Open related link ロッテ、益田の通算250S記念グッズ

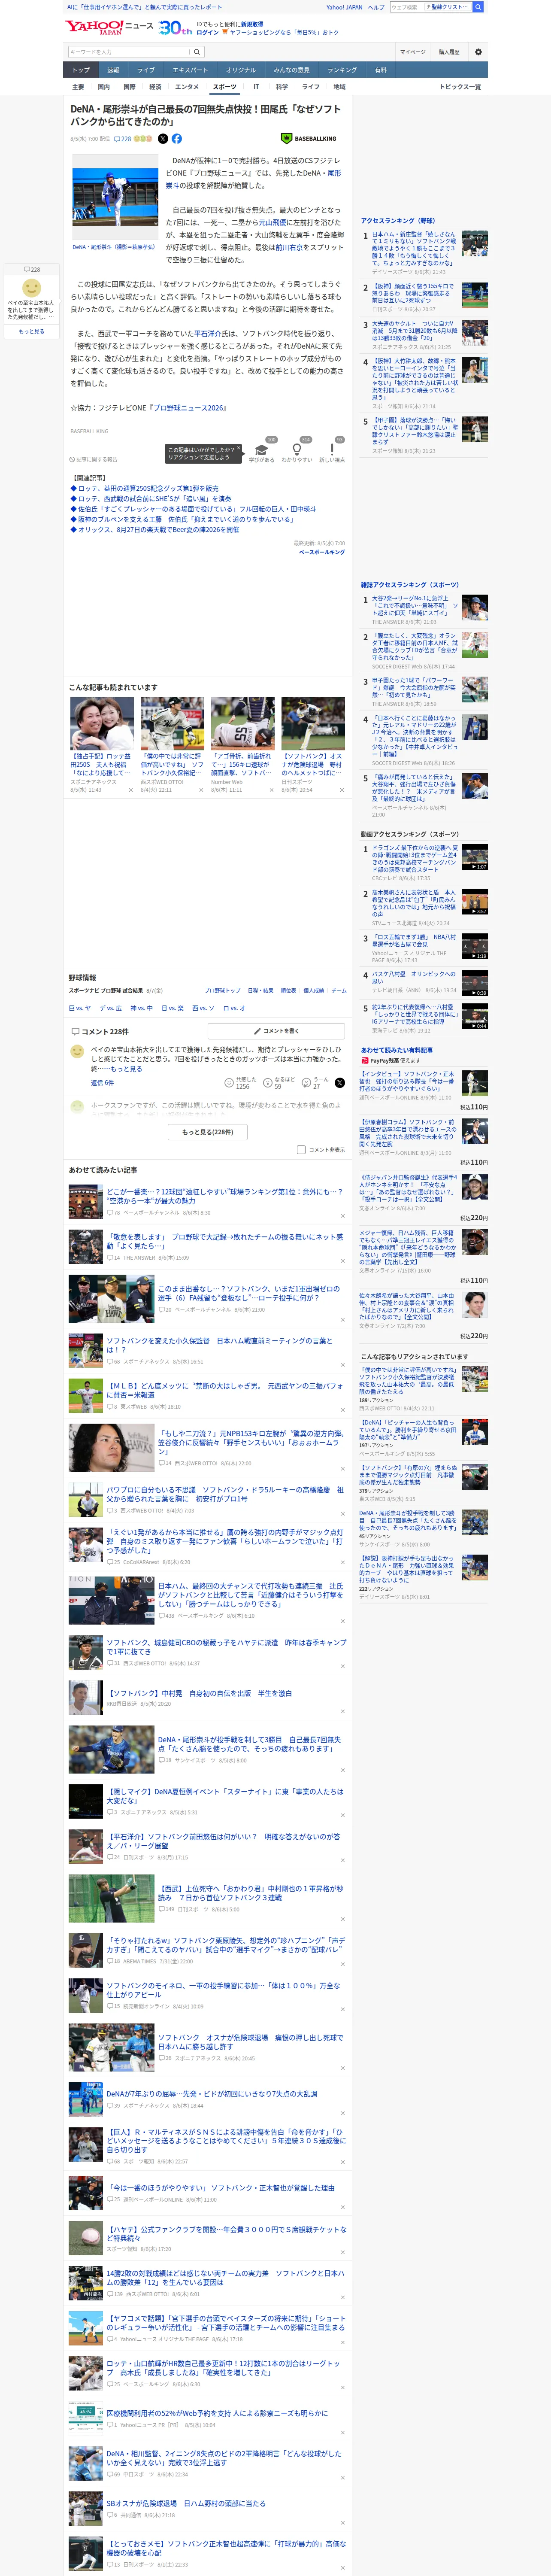tap(147, 488)
